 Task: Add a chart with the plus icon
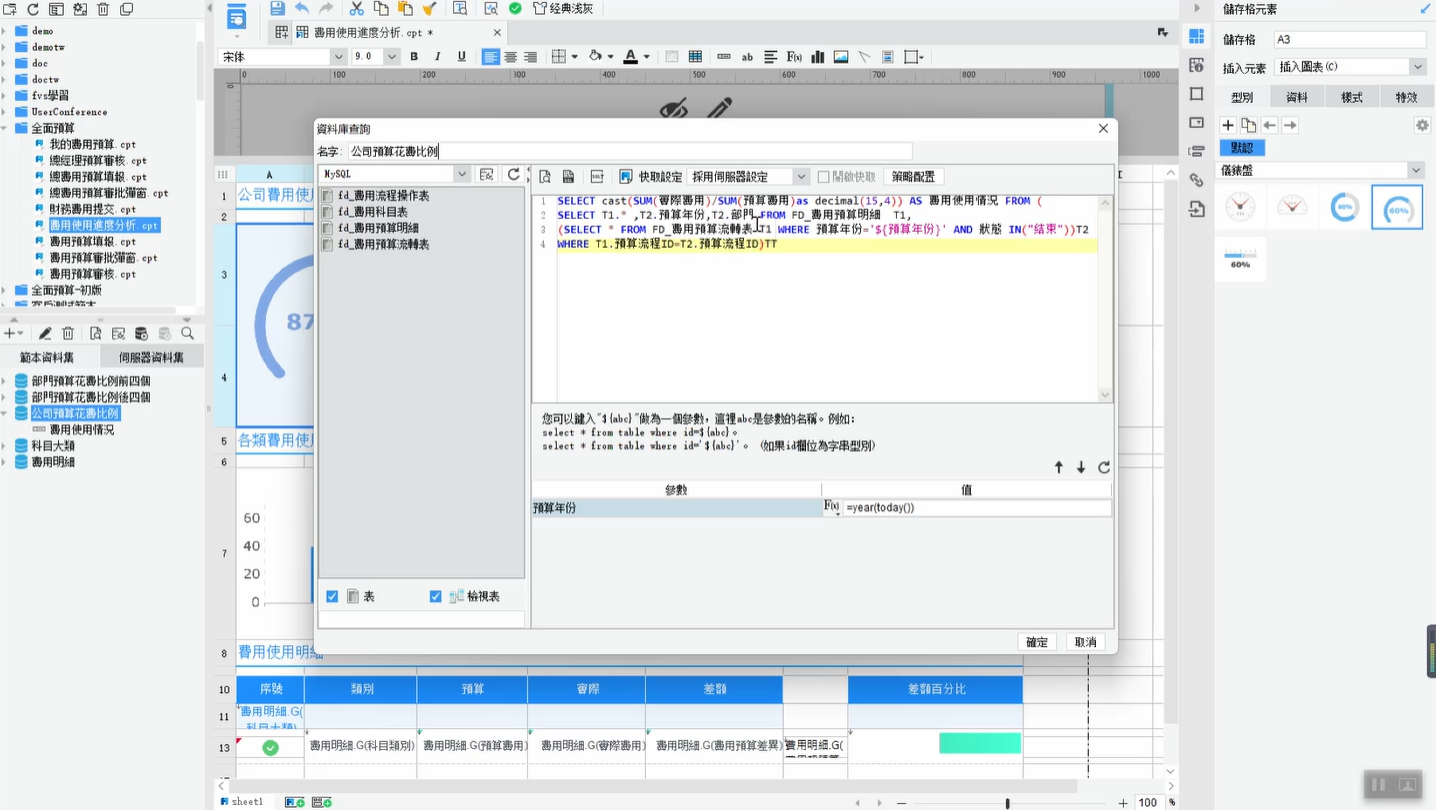click(x=1228, y=125)
